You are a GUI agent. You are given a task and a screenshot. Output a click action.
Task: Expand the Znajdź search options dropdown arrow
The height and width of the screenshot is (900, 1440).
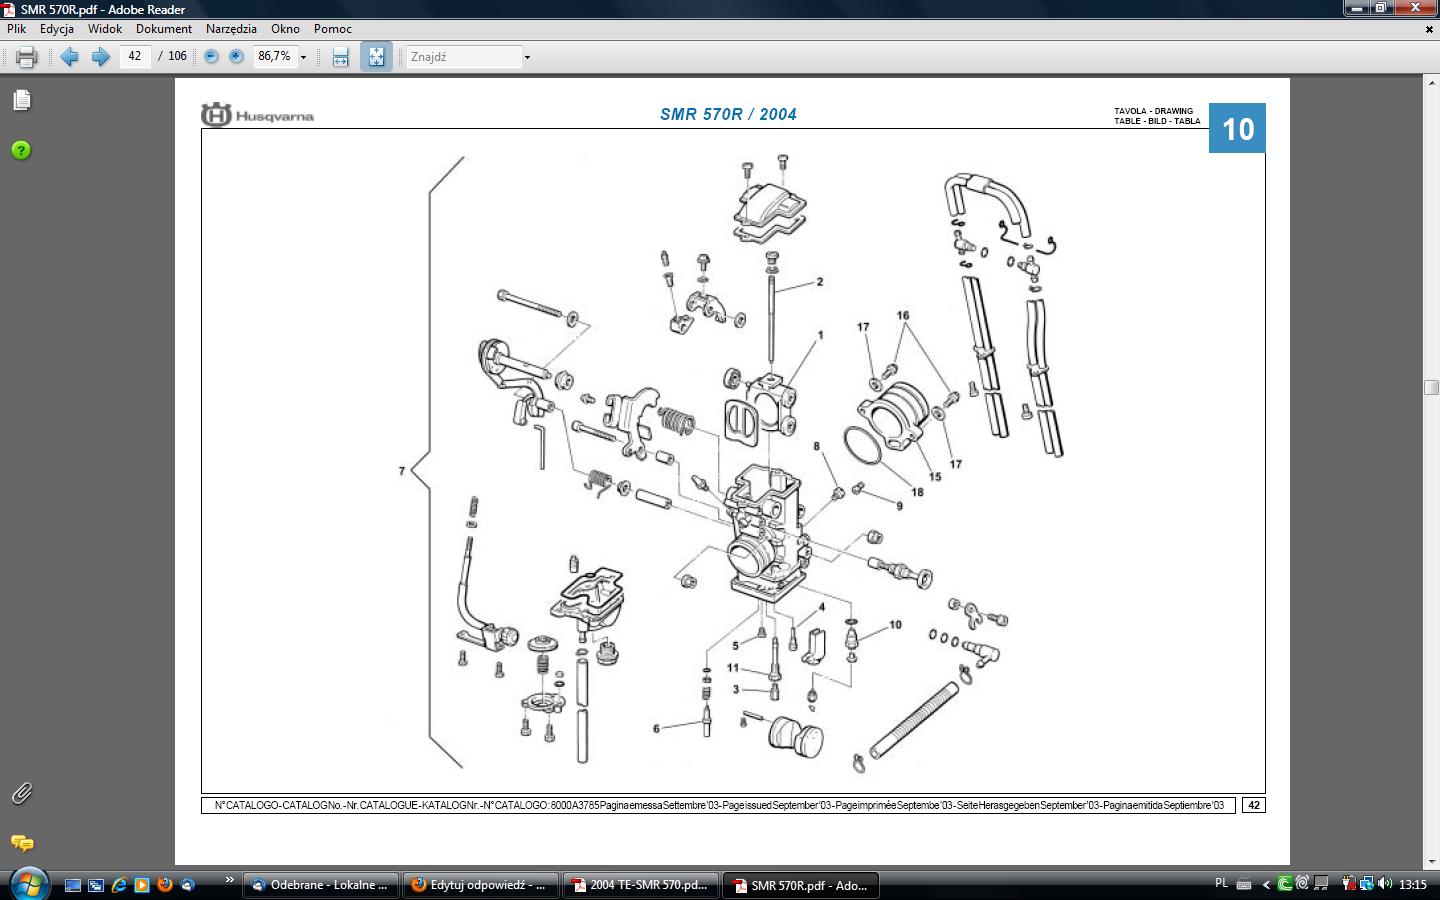pyautogui.click(x=527, y=57)
